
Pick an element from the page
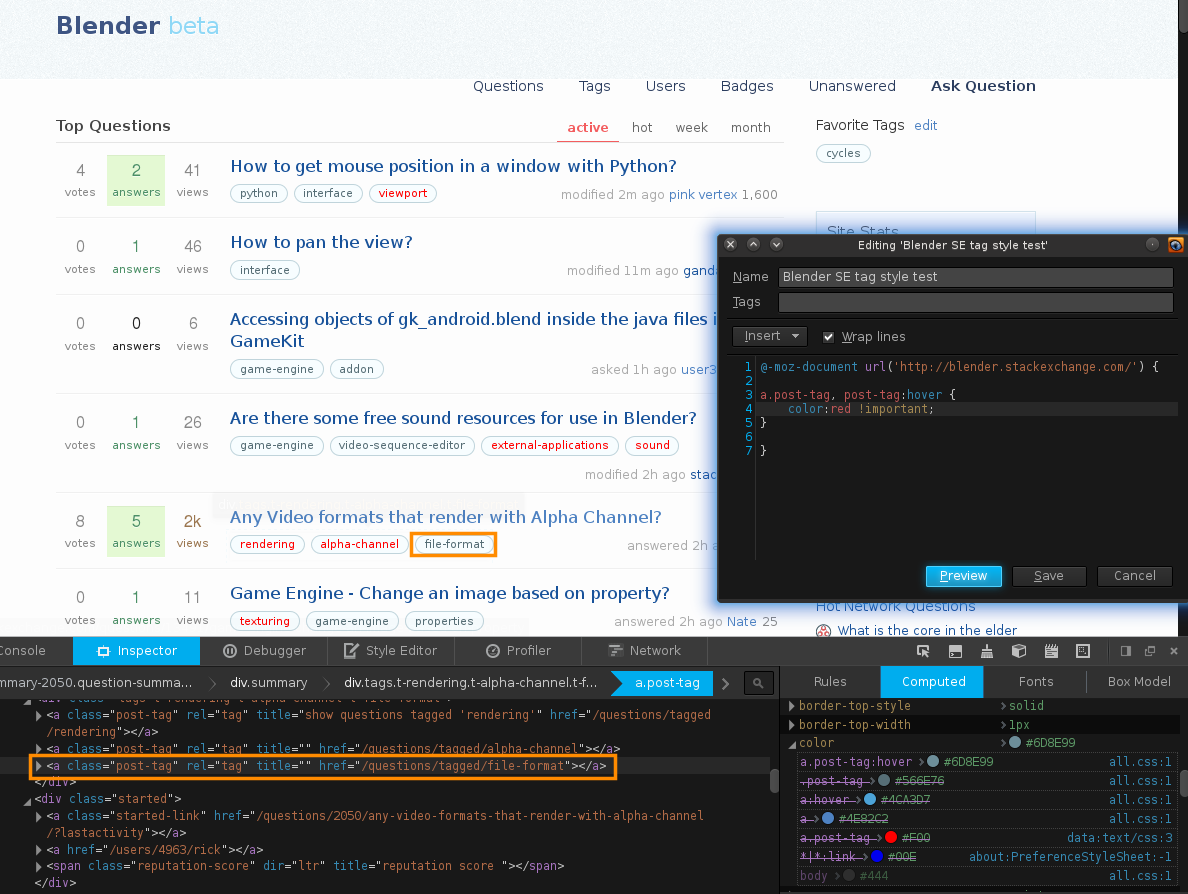tap(923, 651)
